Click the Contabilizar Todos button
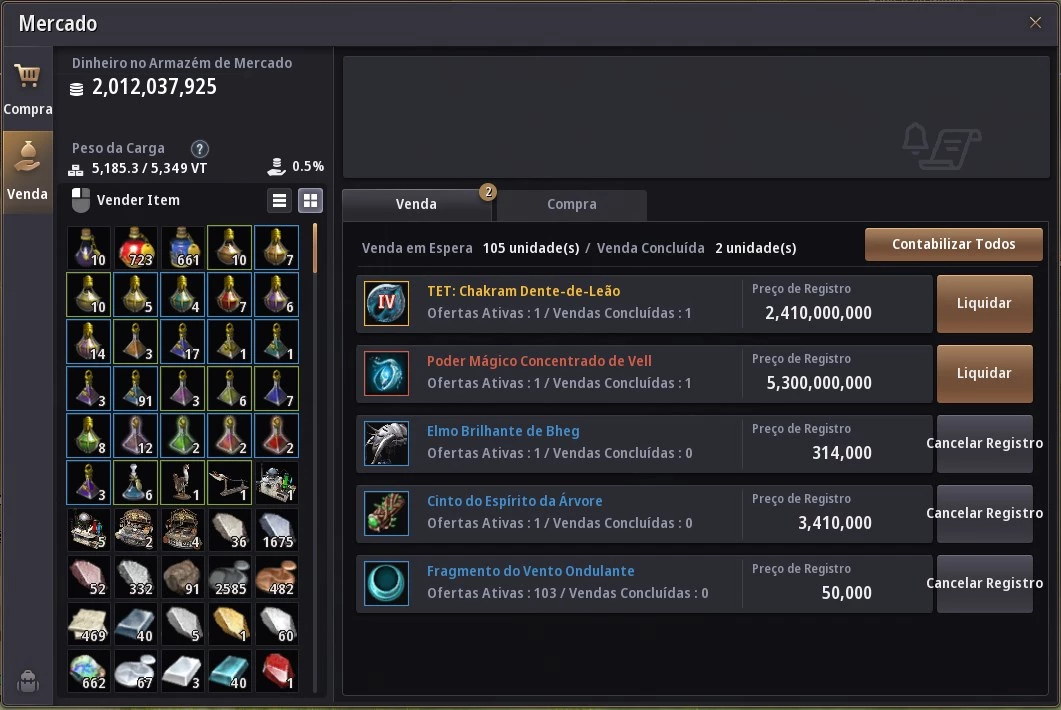The width and height of the screenshot is (1061, 710). coord(953,244)
